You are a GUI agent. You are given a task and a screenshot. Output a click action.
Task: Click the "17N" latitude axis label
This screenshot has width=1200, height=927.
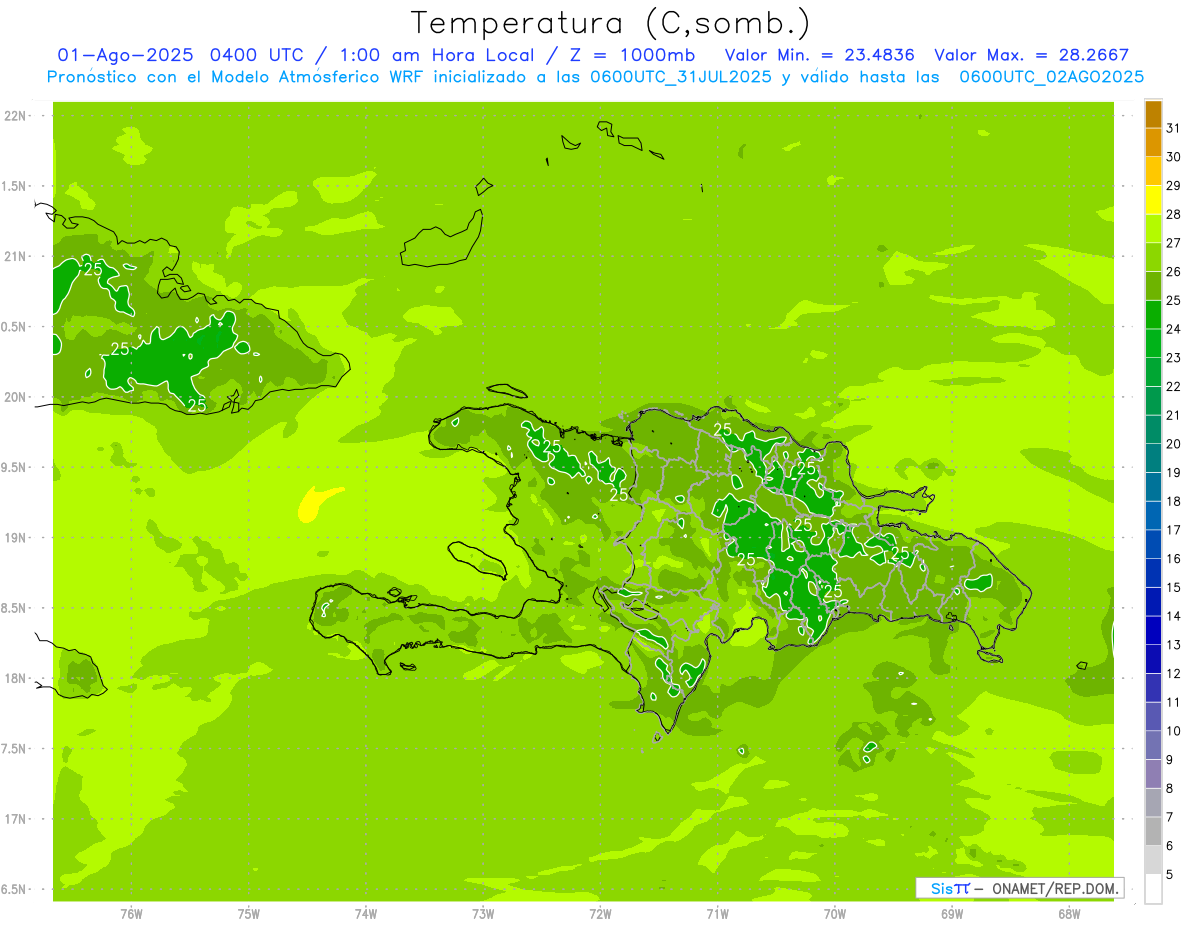coord(15,819)
